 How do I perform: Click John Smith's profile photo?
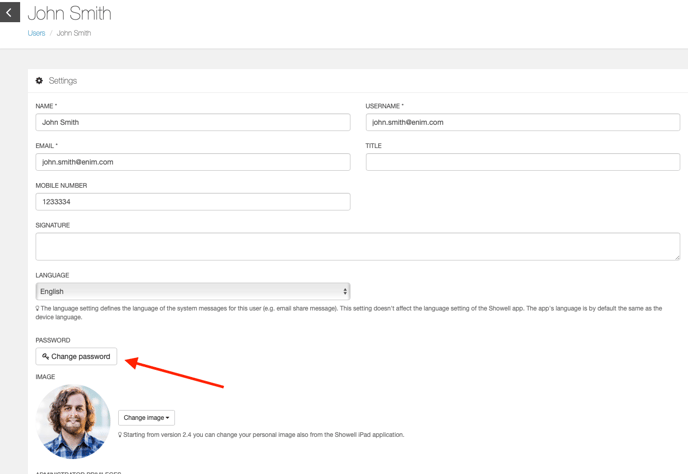point(73,422)
